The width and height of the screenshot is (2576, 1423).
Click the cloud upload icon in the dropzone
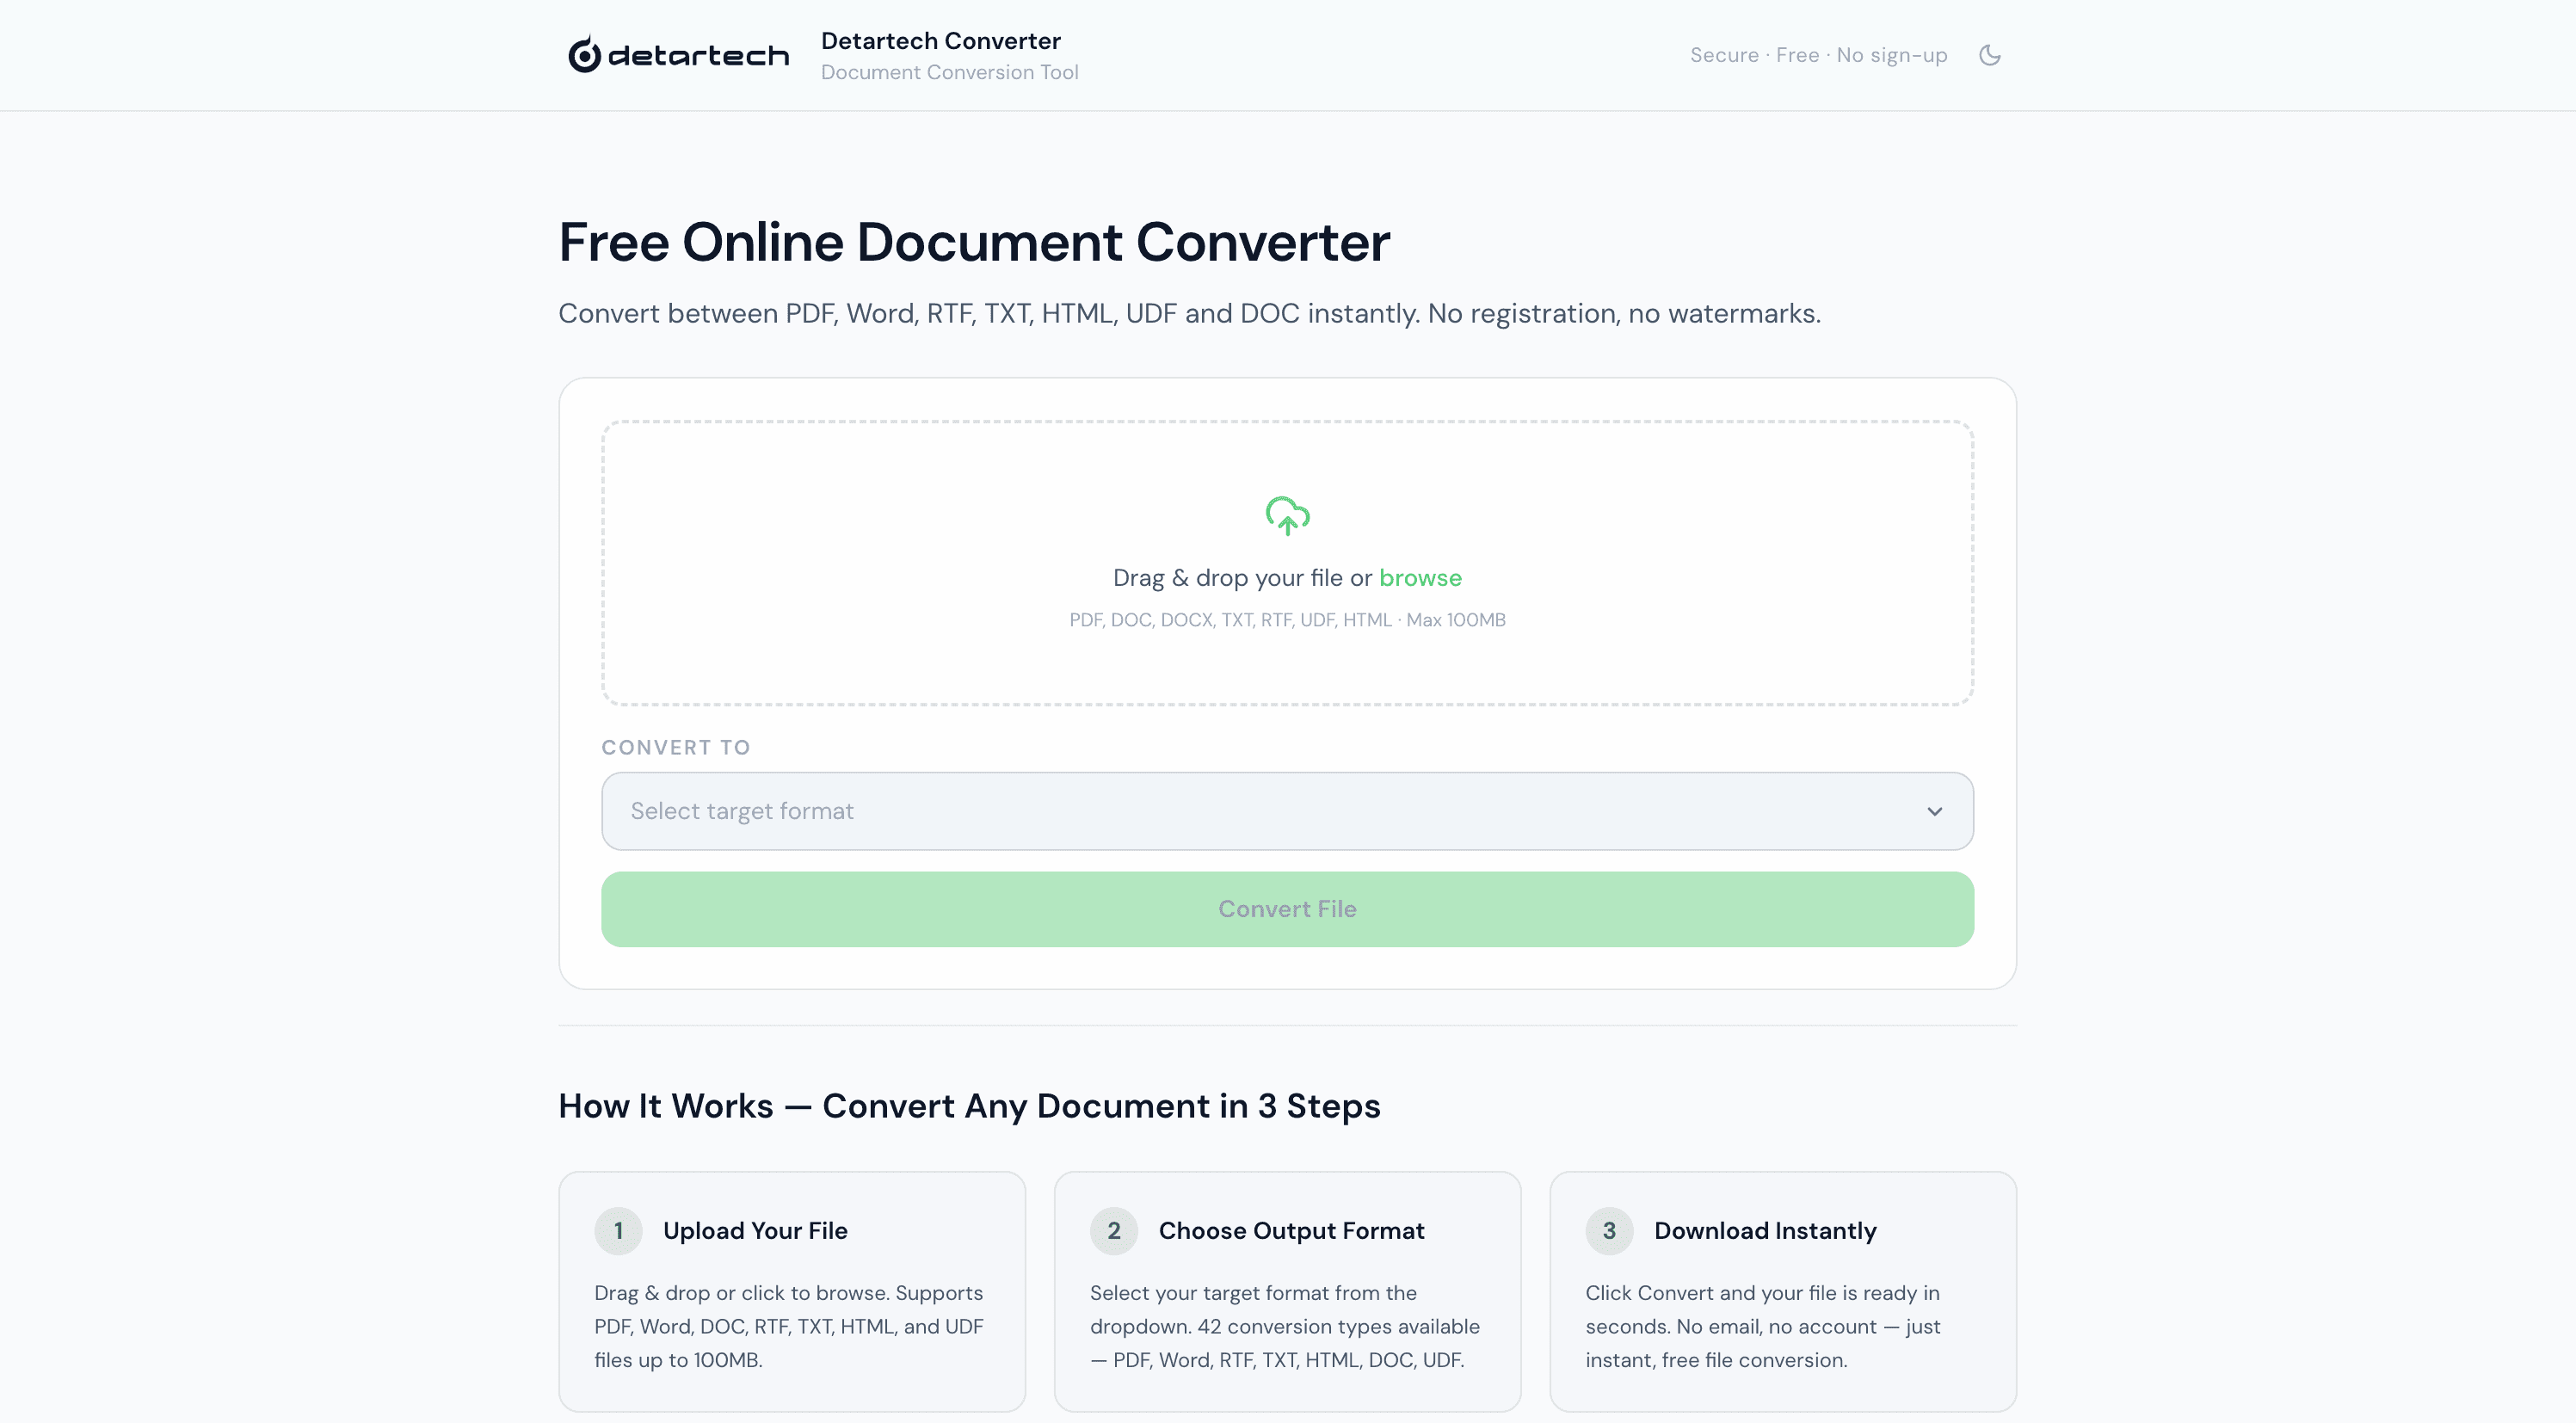point(1287,516)
